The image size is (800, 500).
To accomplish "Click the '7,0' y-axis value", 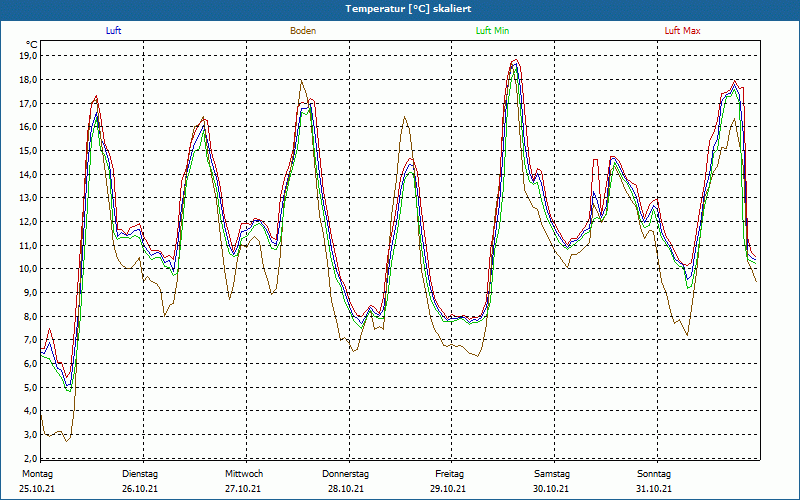I will pyautogui.click(x=30, y=340).
